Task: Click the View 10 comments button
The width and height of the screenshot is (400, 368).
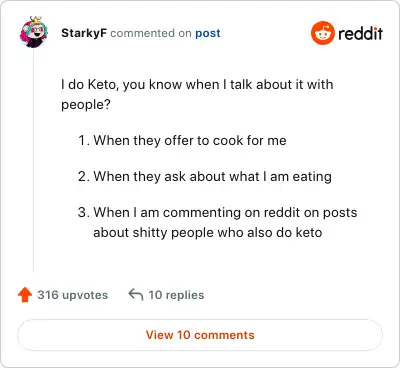Action: click(200, 335)
